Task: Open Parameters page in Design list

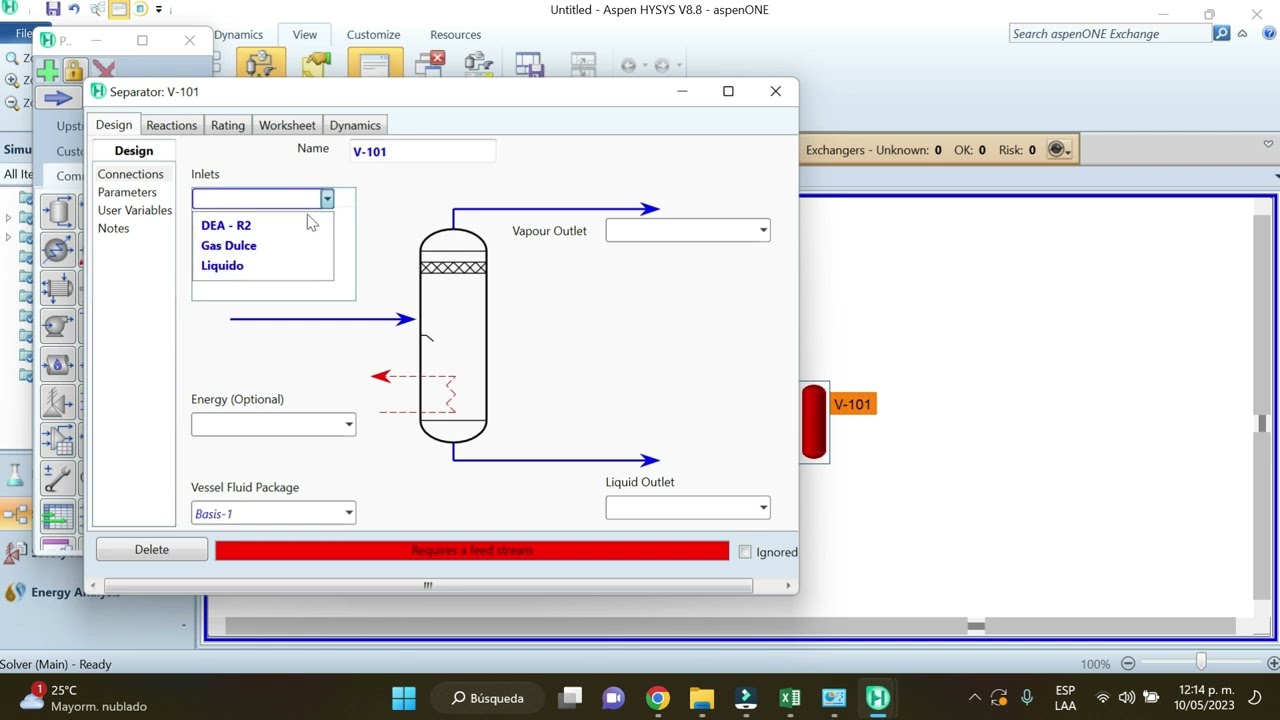Action: click(127, 192)
